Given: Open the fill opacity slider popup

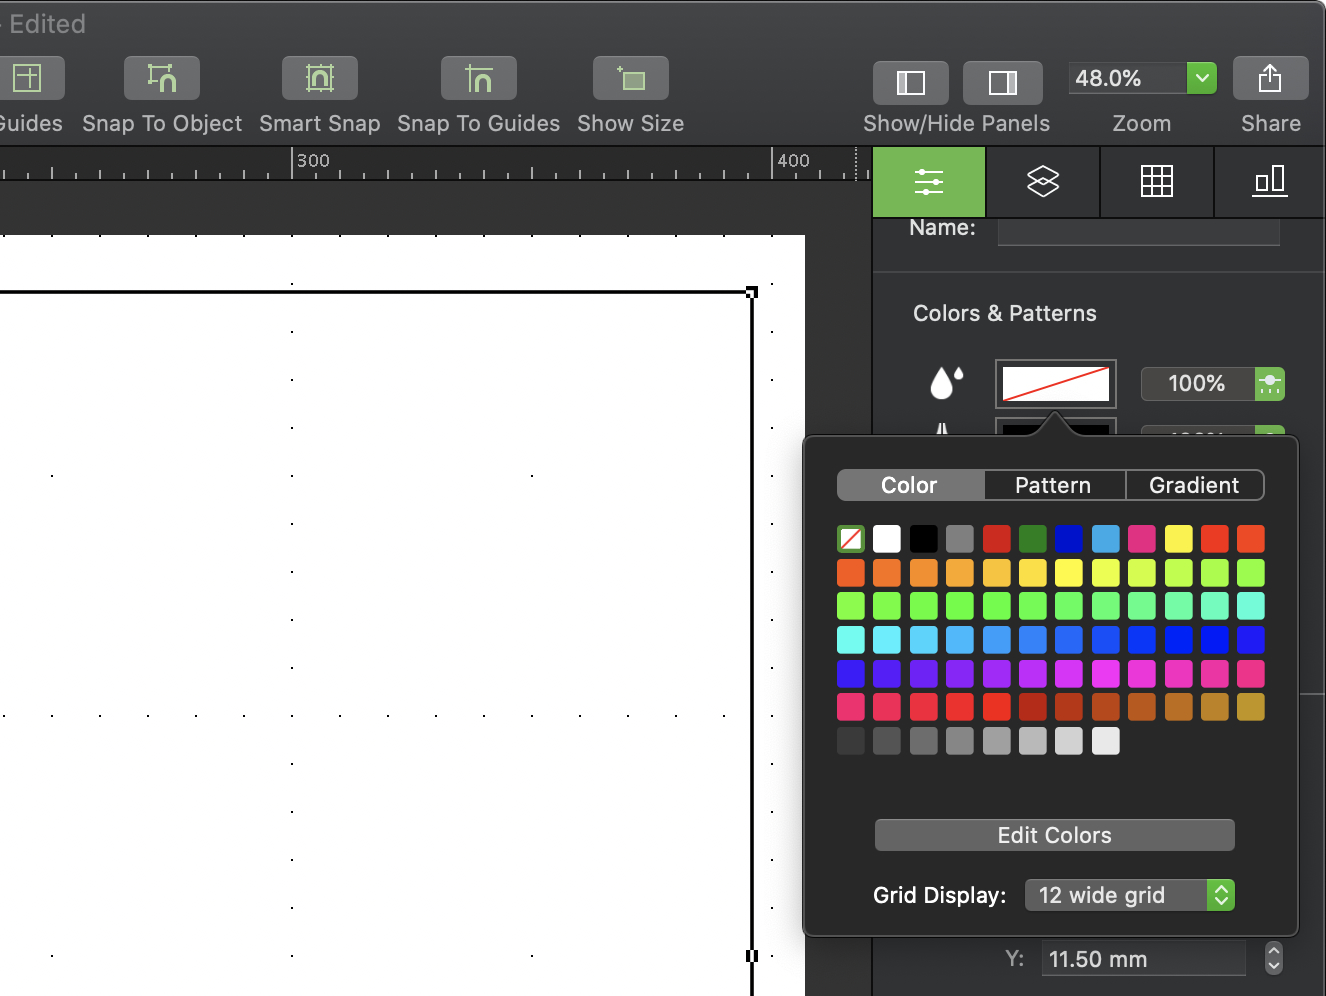Looking at the screenshot, I should [x=1269, y=384].
